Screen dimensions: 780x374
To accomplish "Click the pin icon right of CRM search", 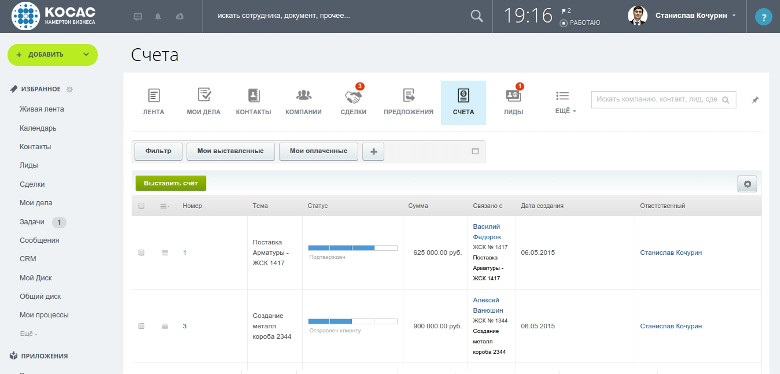I will [x=755, y=99].
